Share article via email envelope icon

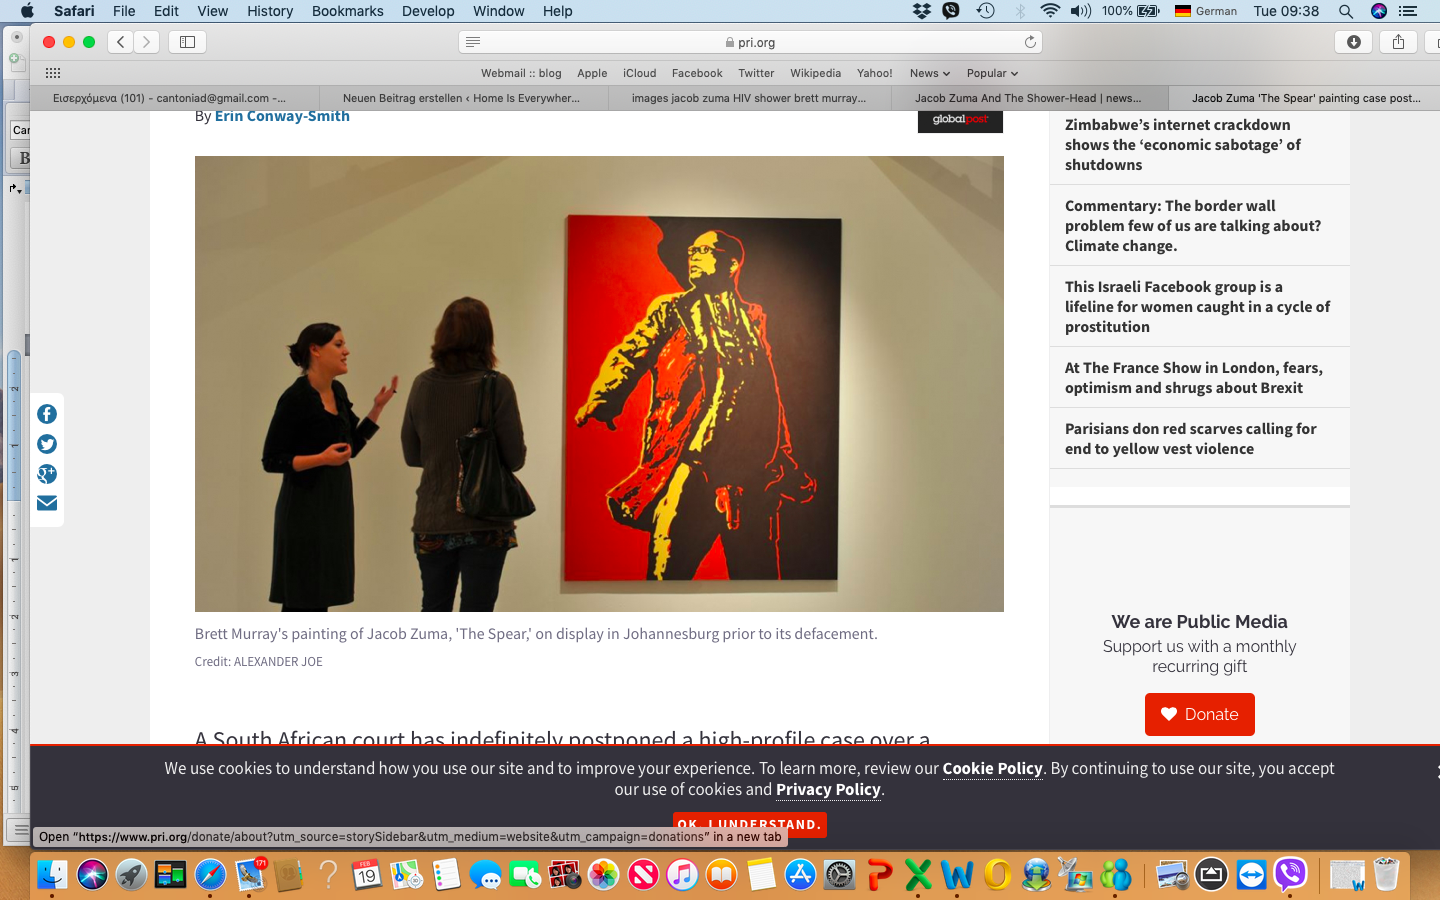click(47, 503)
